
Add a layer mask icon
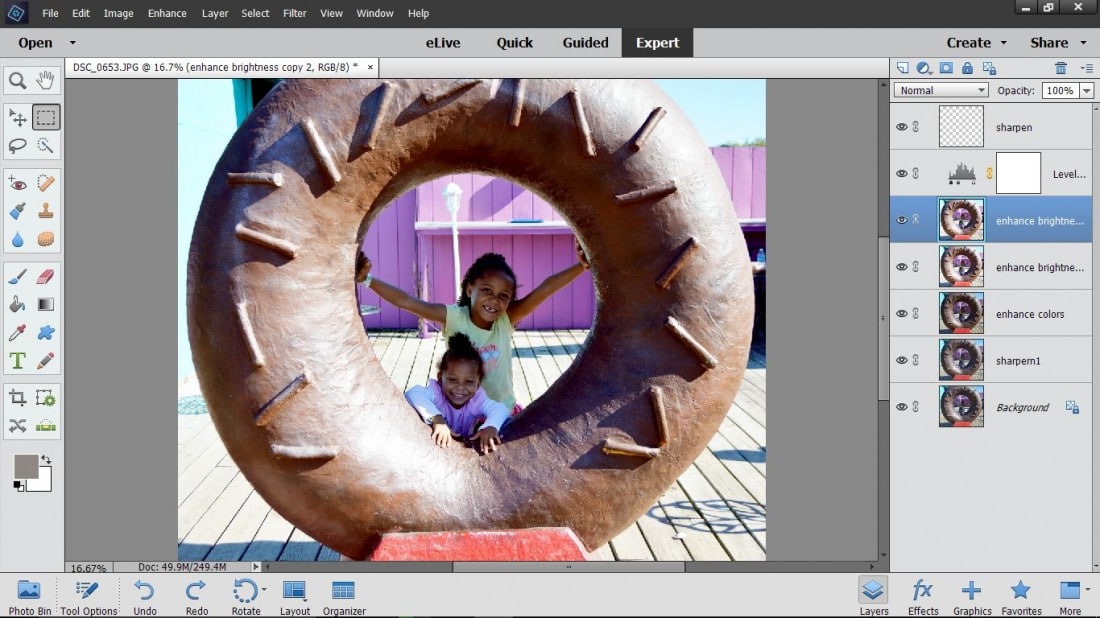coord(946,68)
